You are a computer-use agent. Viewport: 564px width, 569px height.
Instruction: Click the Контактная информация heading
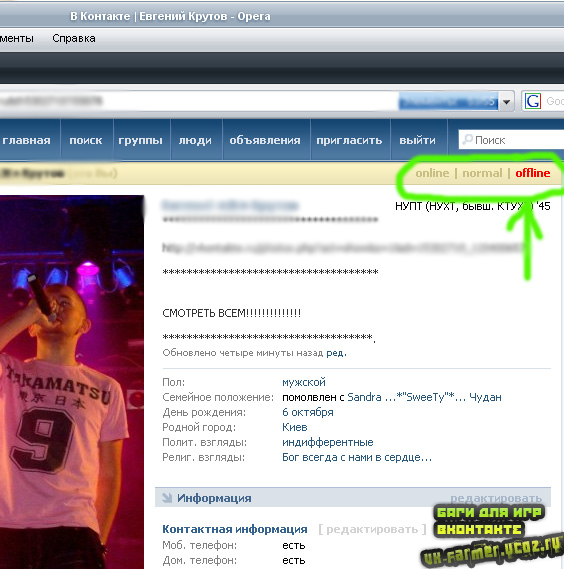[x=235, y=529]
